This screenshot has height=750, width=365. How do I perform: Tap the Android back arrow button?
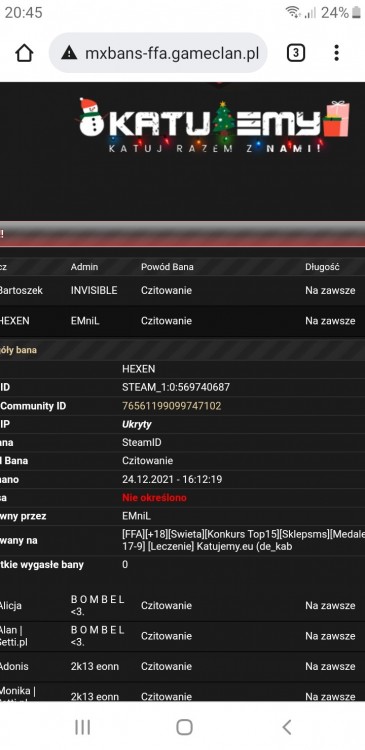[x=287, y=727]
